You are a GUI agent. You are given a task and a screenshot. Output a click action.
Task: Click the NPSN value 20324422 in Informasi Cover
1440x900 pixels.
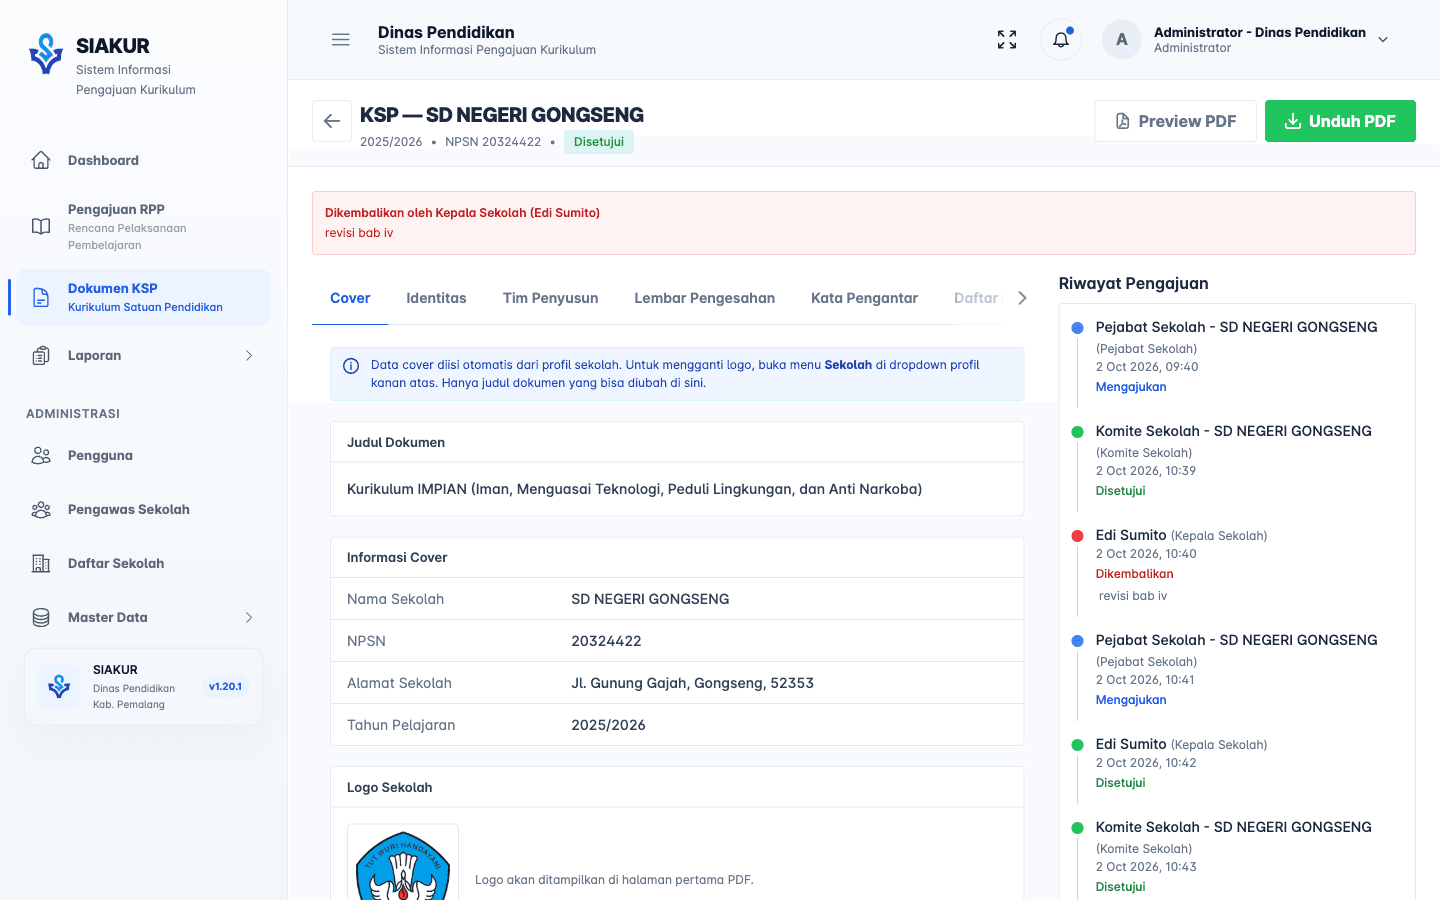[x=606, y=641]
